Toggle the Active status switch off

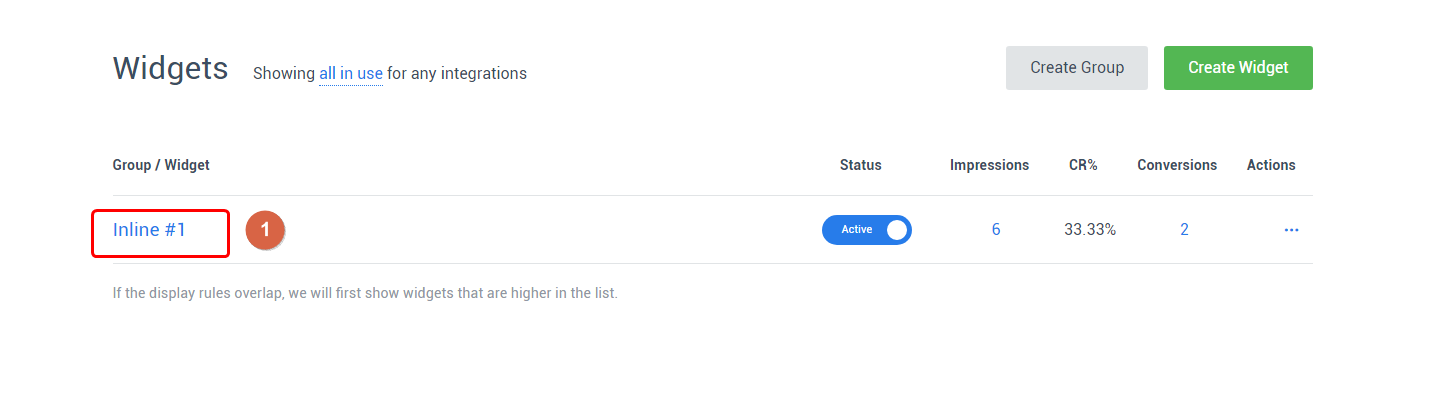pyautogui.click(x=866, y=230)
